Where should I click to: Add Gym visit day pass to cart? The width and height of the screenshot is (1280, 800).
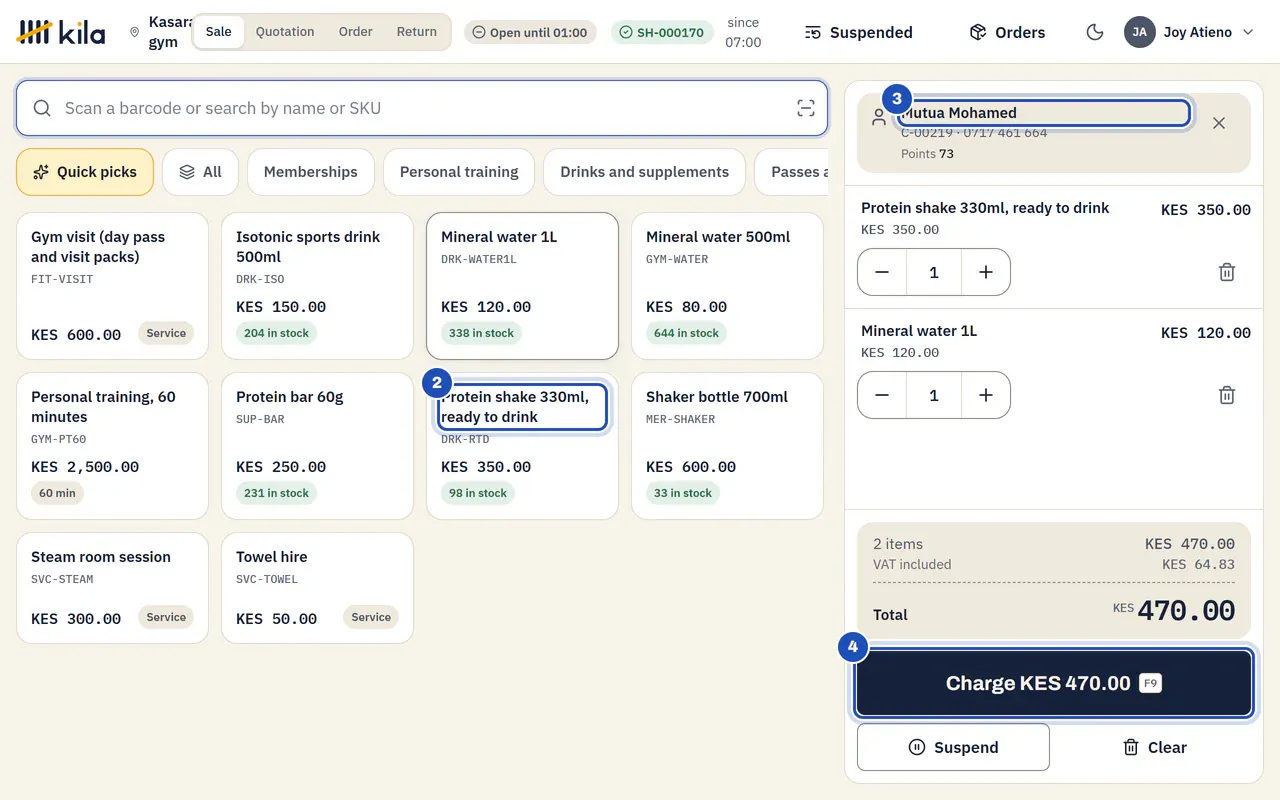point(113,286)
